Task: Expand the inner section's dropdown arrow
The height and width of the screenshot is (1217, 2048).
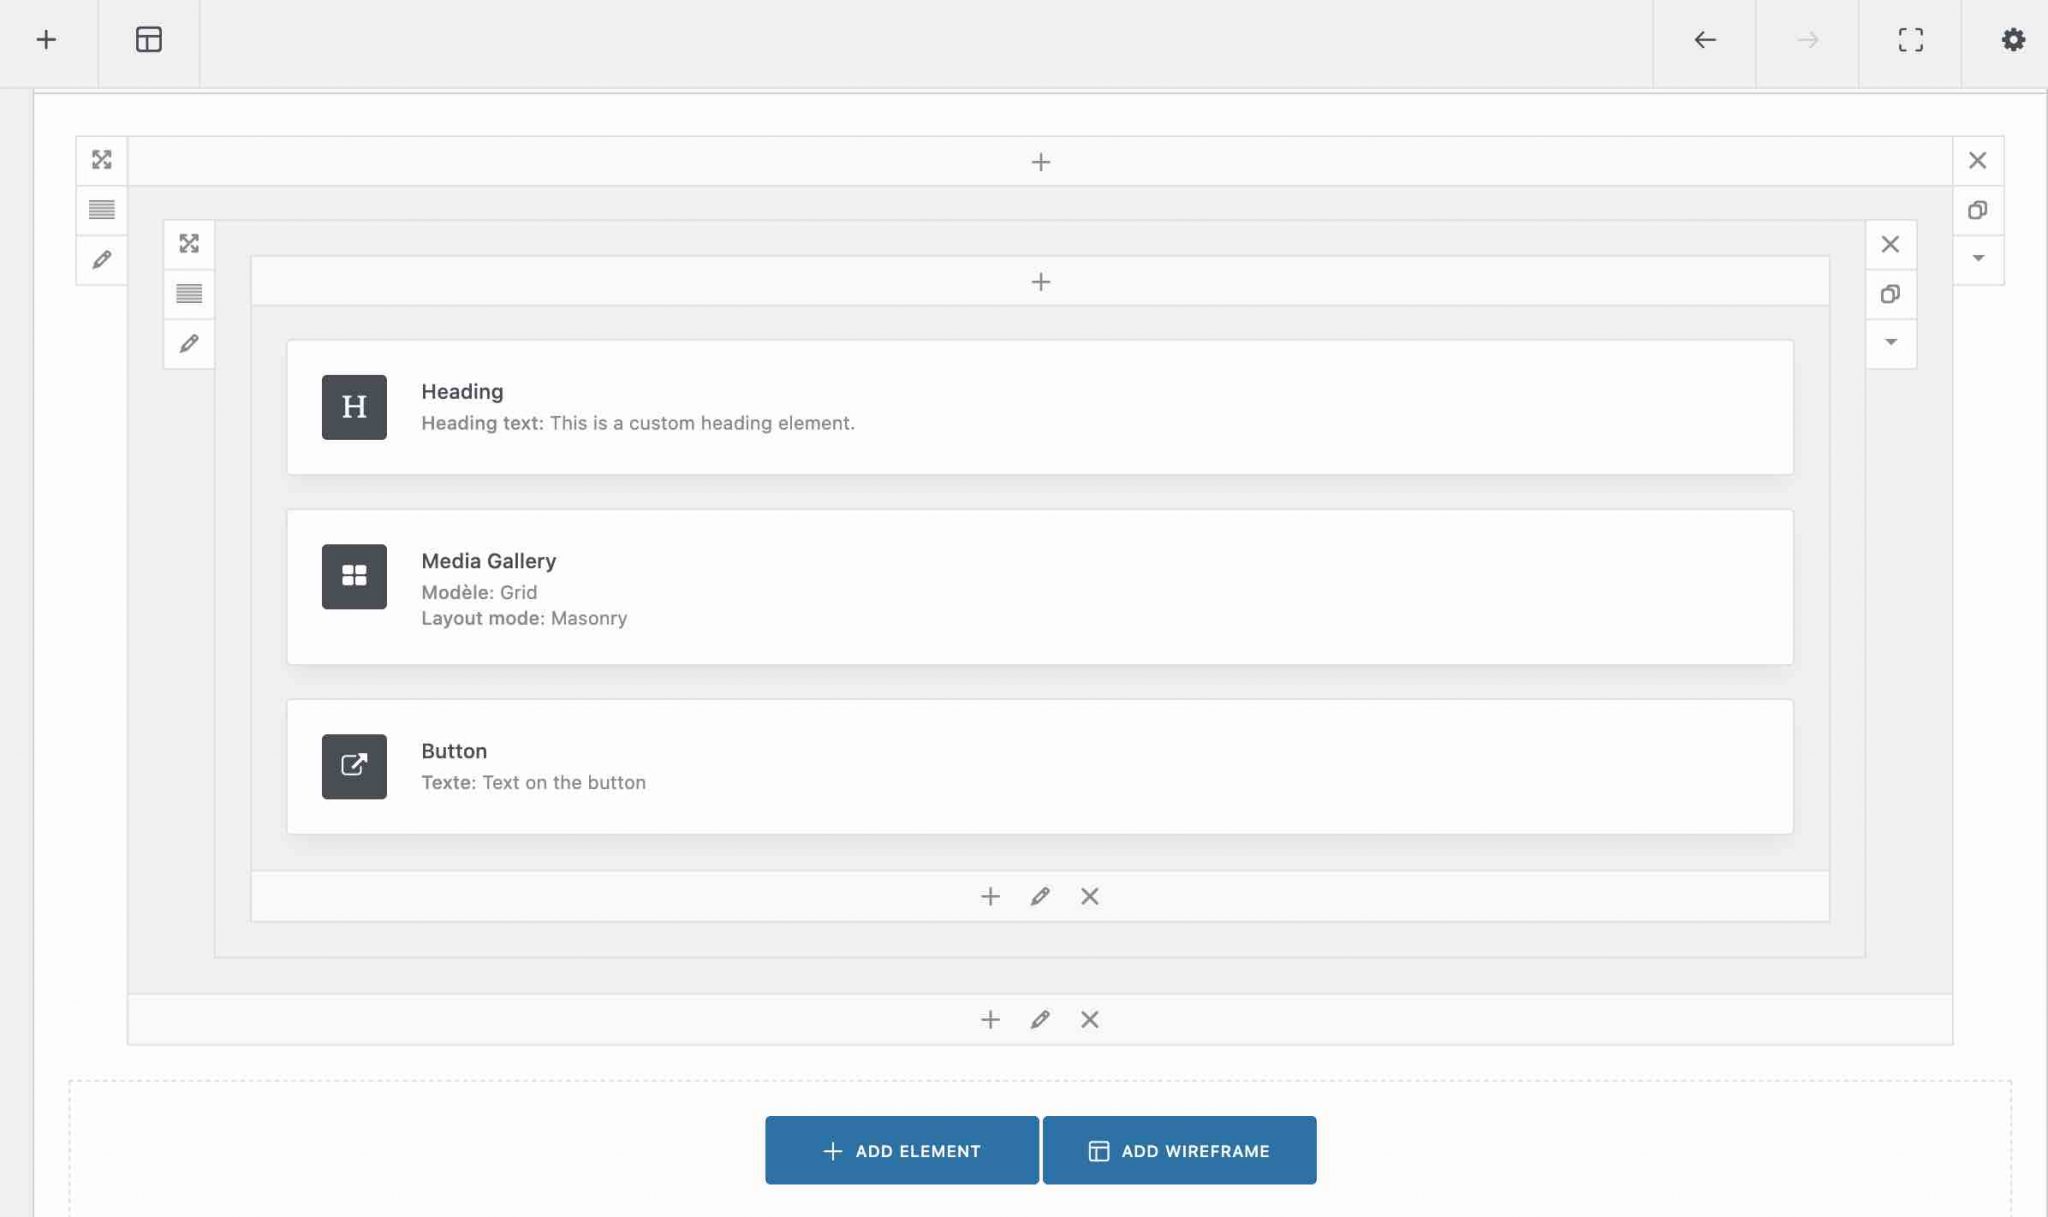Action: 1890,342
